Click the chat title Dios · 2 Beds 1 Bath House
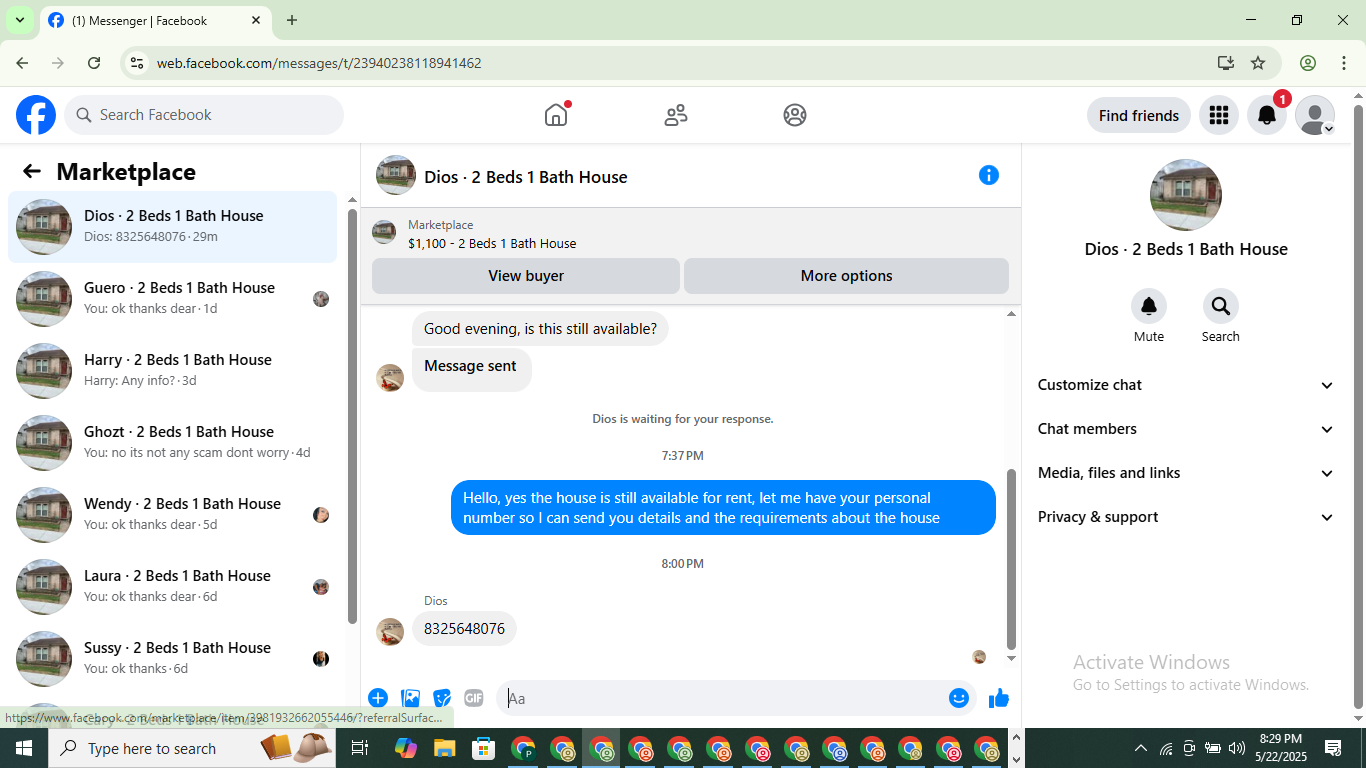The width and height of the screenshot is (1366, 768). (526, 177)
